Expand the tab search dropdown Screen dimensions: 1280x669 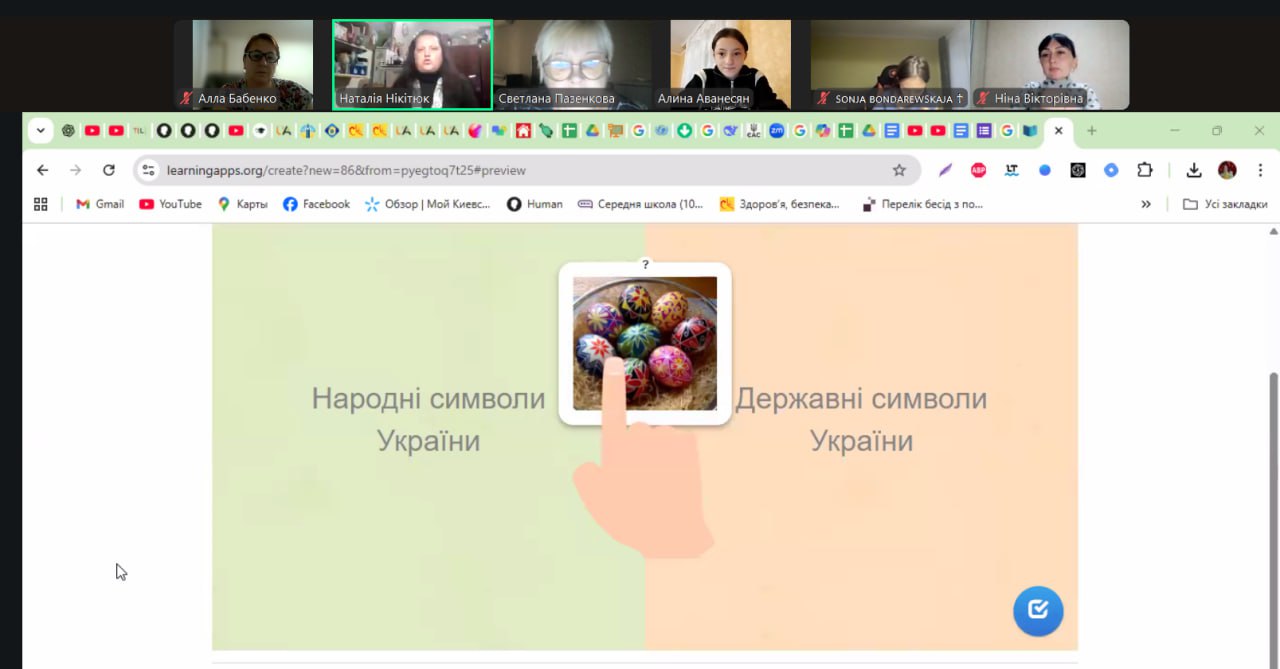pos(40,130)
